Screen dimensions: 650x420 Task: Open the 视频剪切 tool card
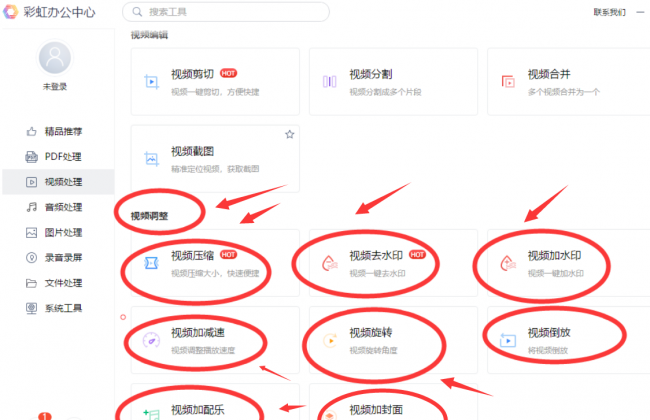215,82
